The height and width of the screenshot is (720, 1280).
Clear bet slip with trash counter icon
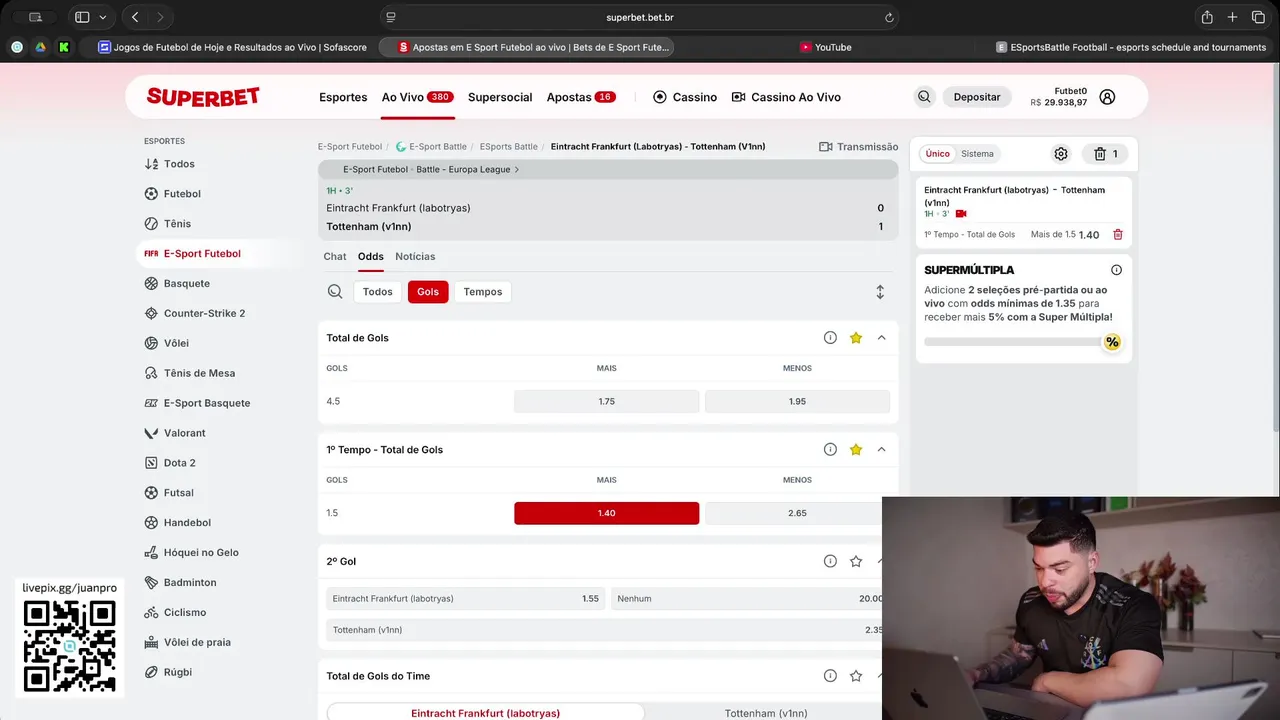click(1106, 154)
